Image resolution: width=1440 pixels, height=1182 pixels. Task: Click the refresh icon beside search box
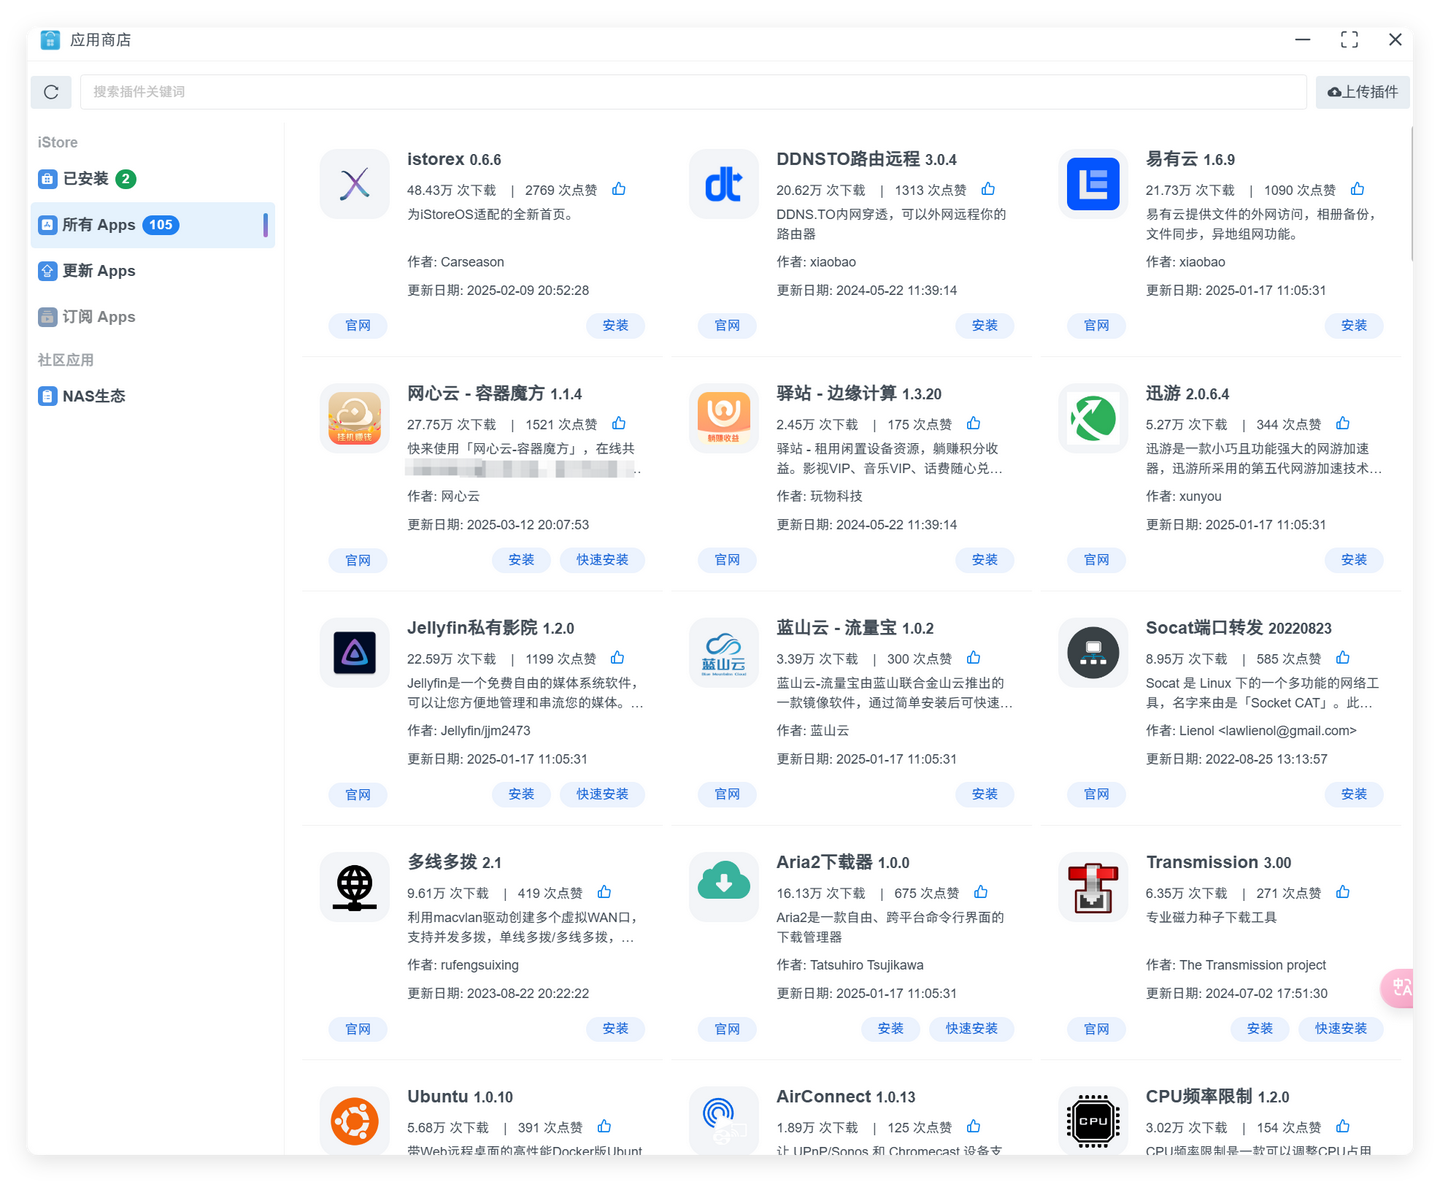point(51,92)
